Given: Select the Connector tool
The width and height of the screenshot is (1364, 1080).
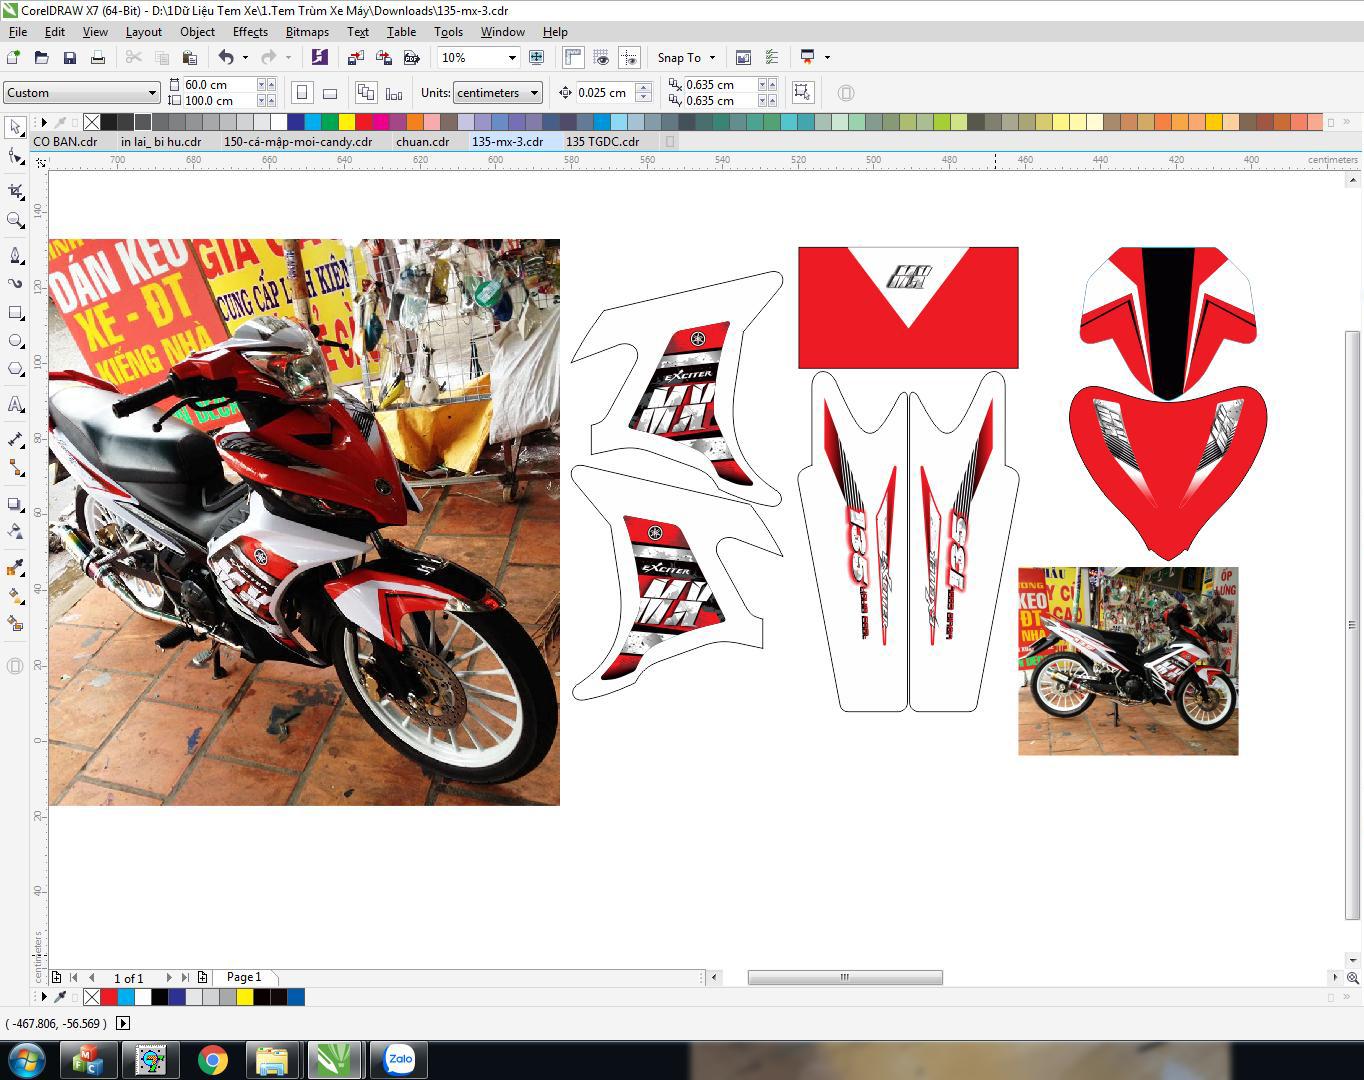Looking at the screenshot, I should tap(15, 468).
